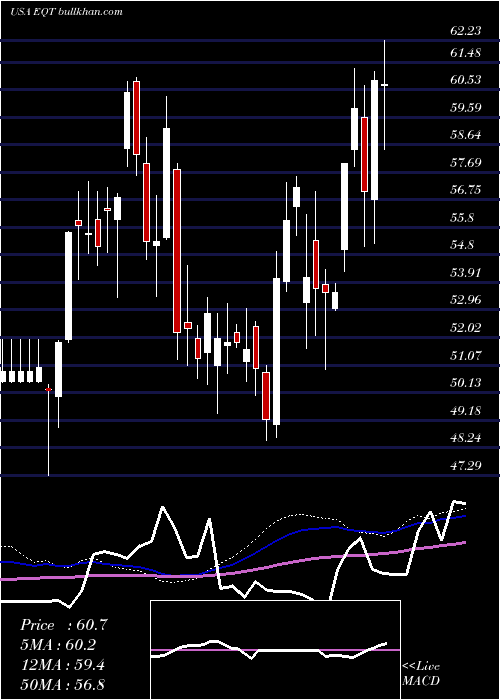Click the 56.75 price axis label
This screenshot has width=500, height=700.
pos(466,190)
